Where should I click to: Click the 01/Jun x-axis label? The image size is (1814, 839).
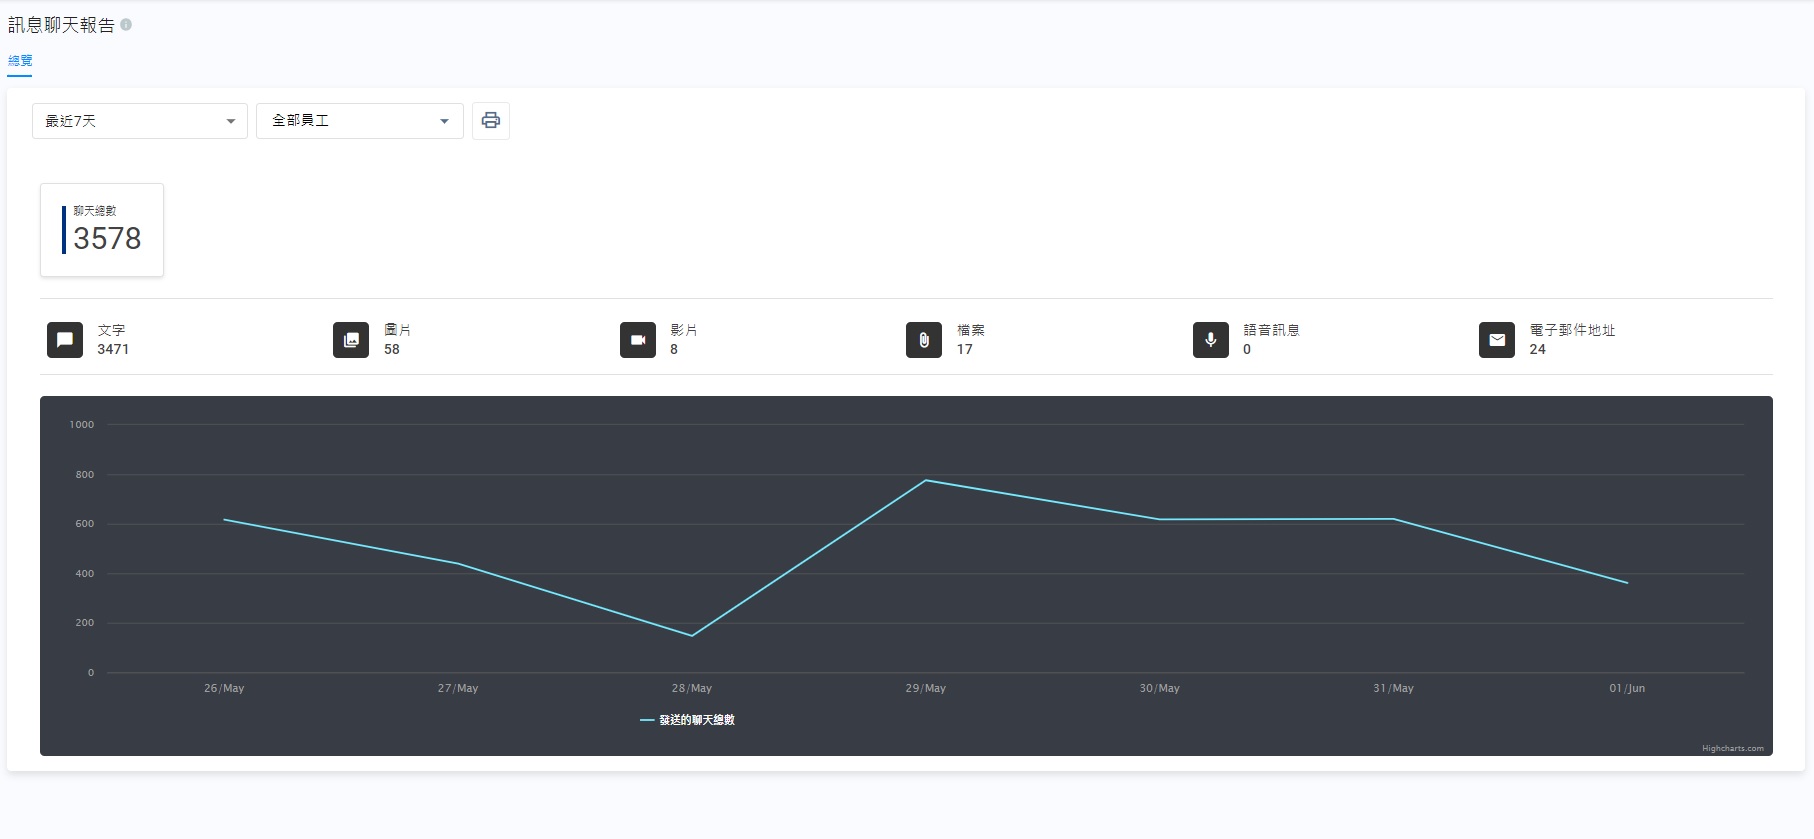point(1627,688)
